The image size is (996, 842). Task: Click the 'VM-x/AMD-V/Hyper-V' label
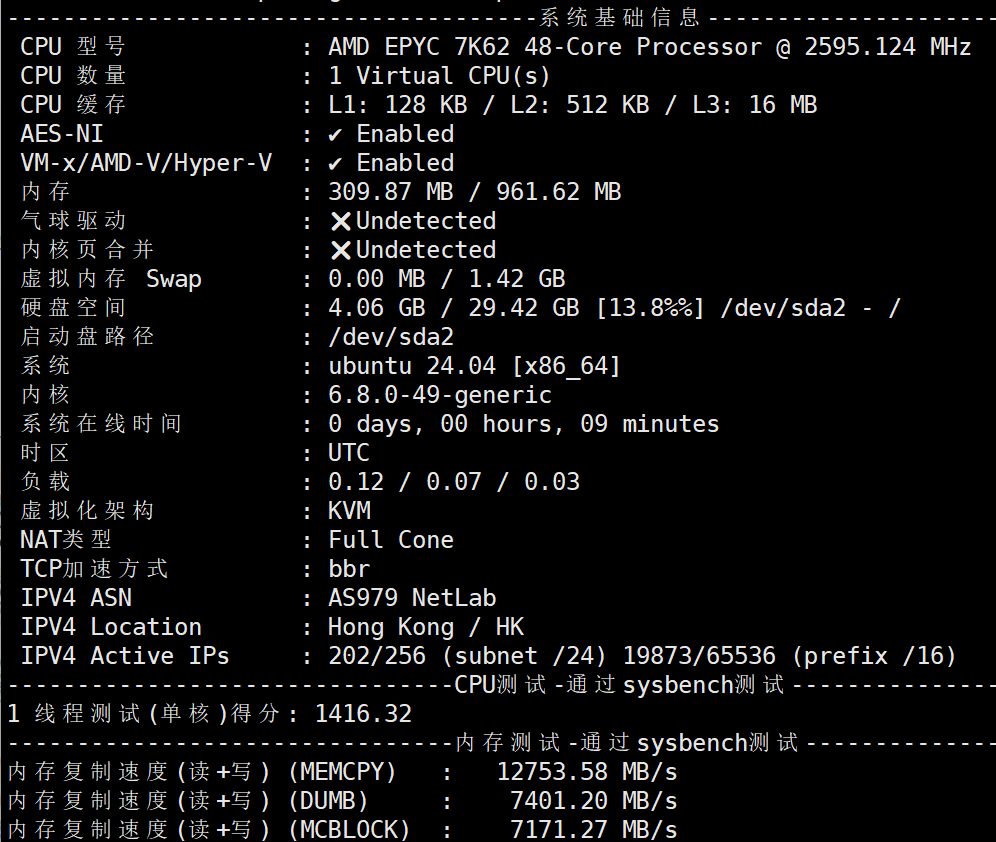pos(146,163)
